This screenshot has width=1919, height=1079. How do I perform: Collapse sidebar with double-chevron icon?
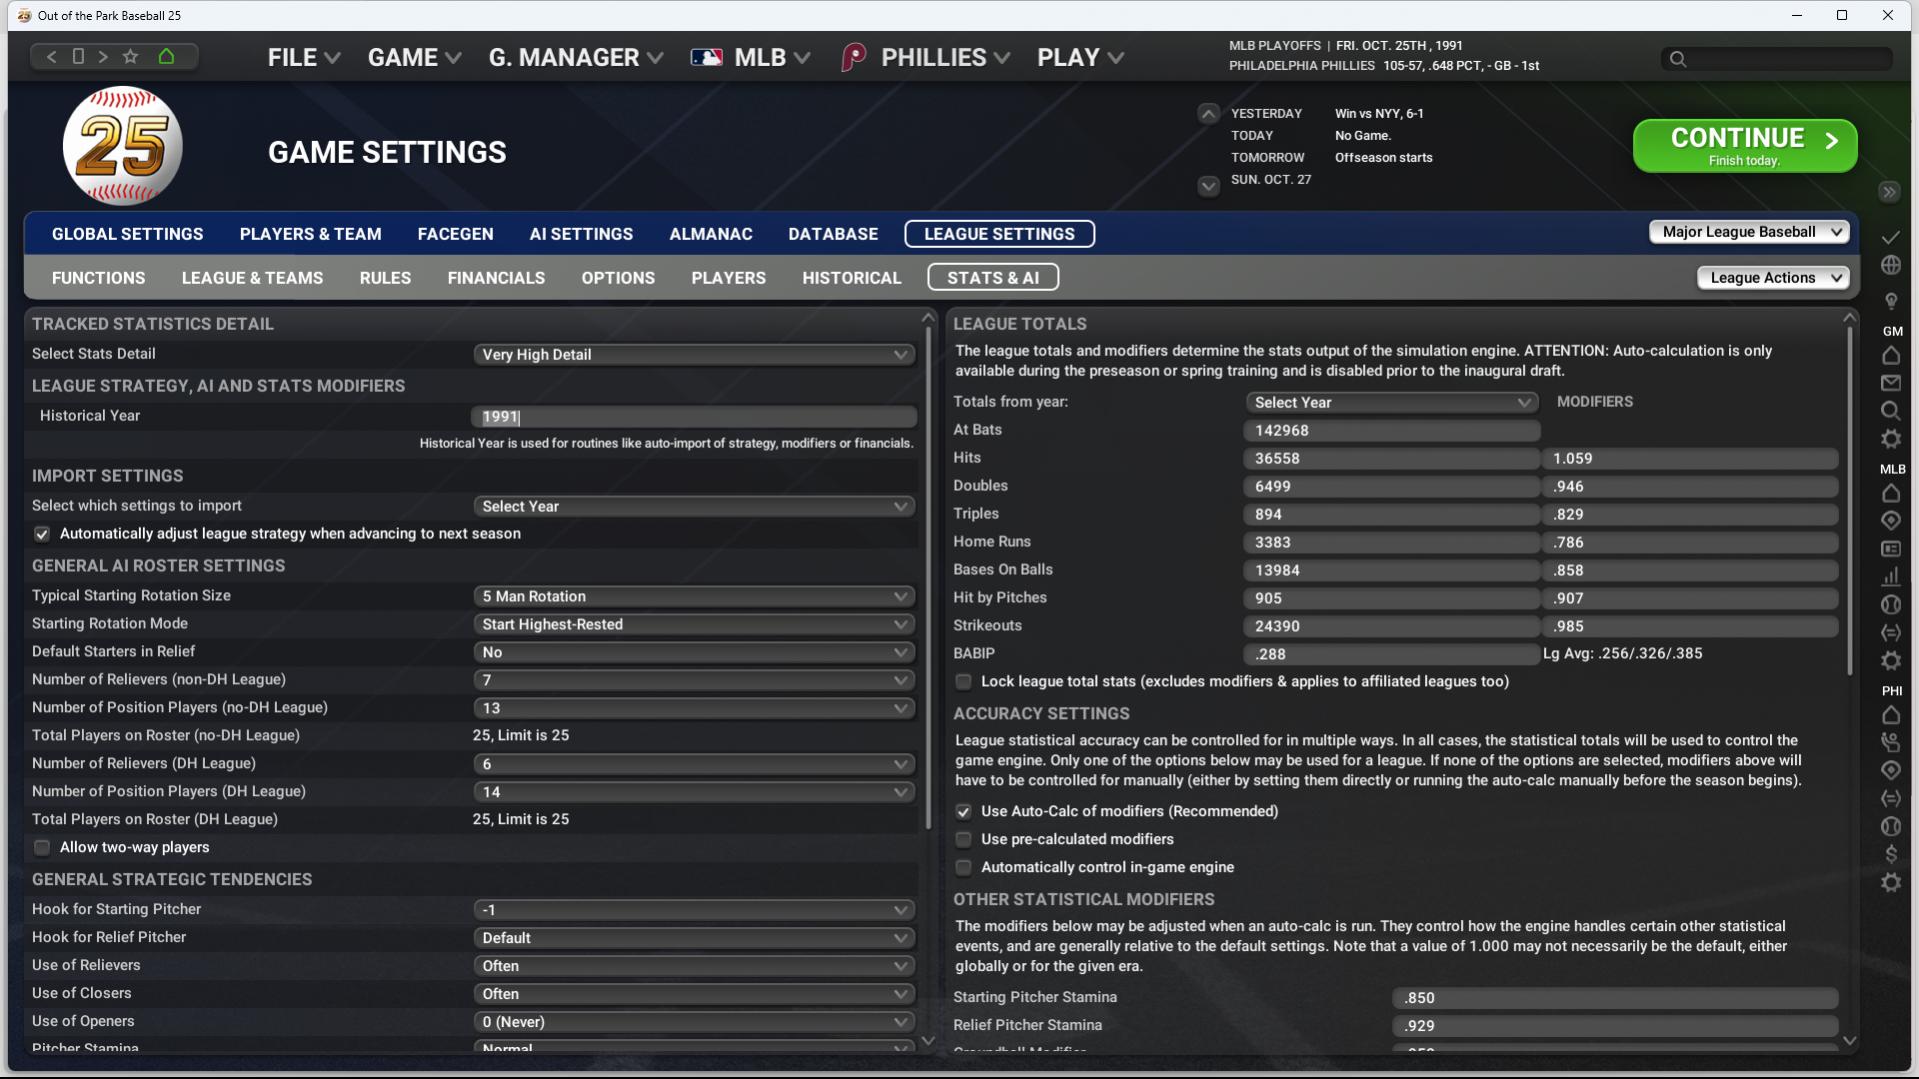click(x=1888, y=192)
